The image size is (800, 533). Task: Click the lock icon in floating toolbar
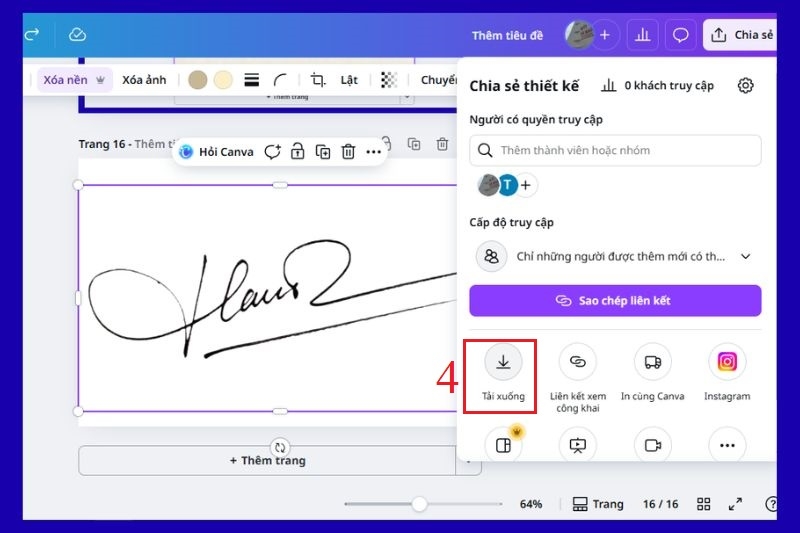297,151
